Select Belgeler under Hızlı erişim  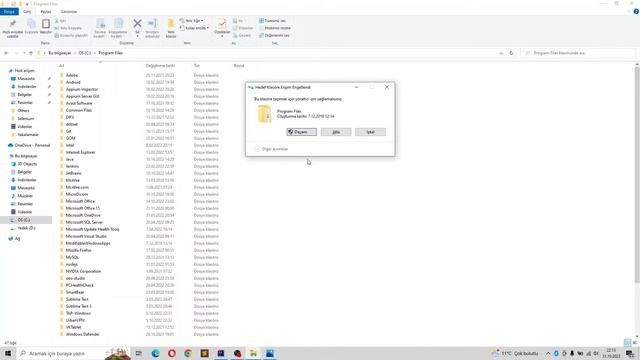[24, 95]
